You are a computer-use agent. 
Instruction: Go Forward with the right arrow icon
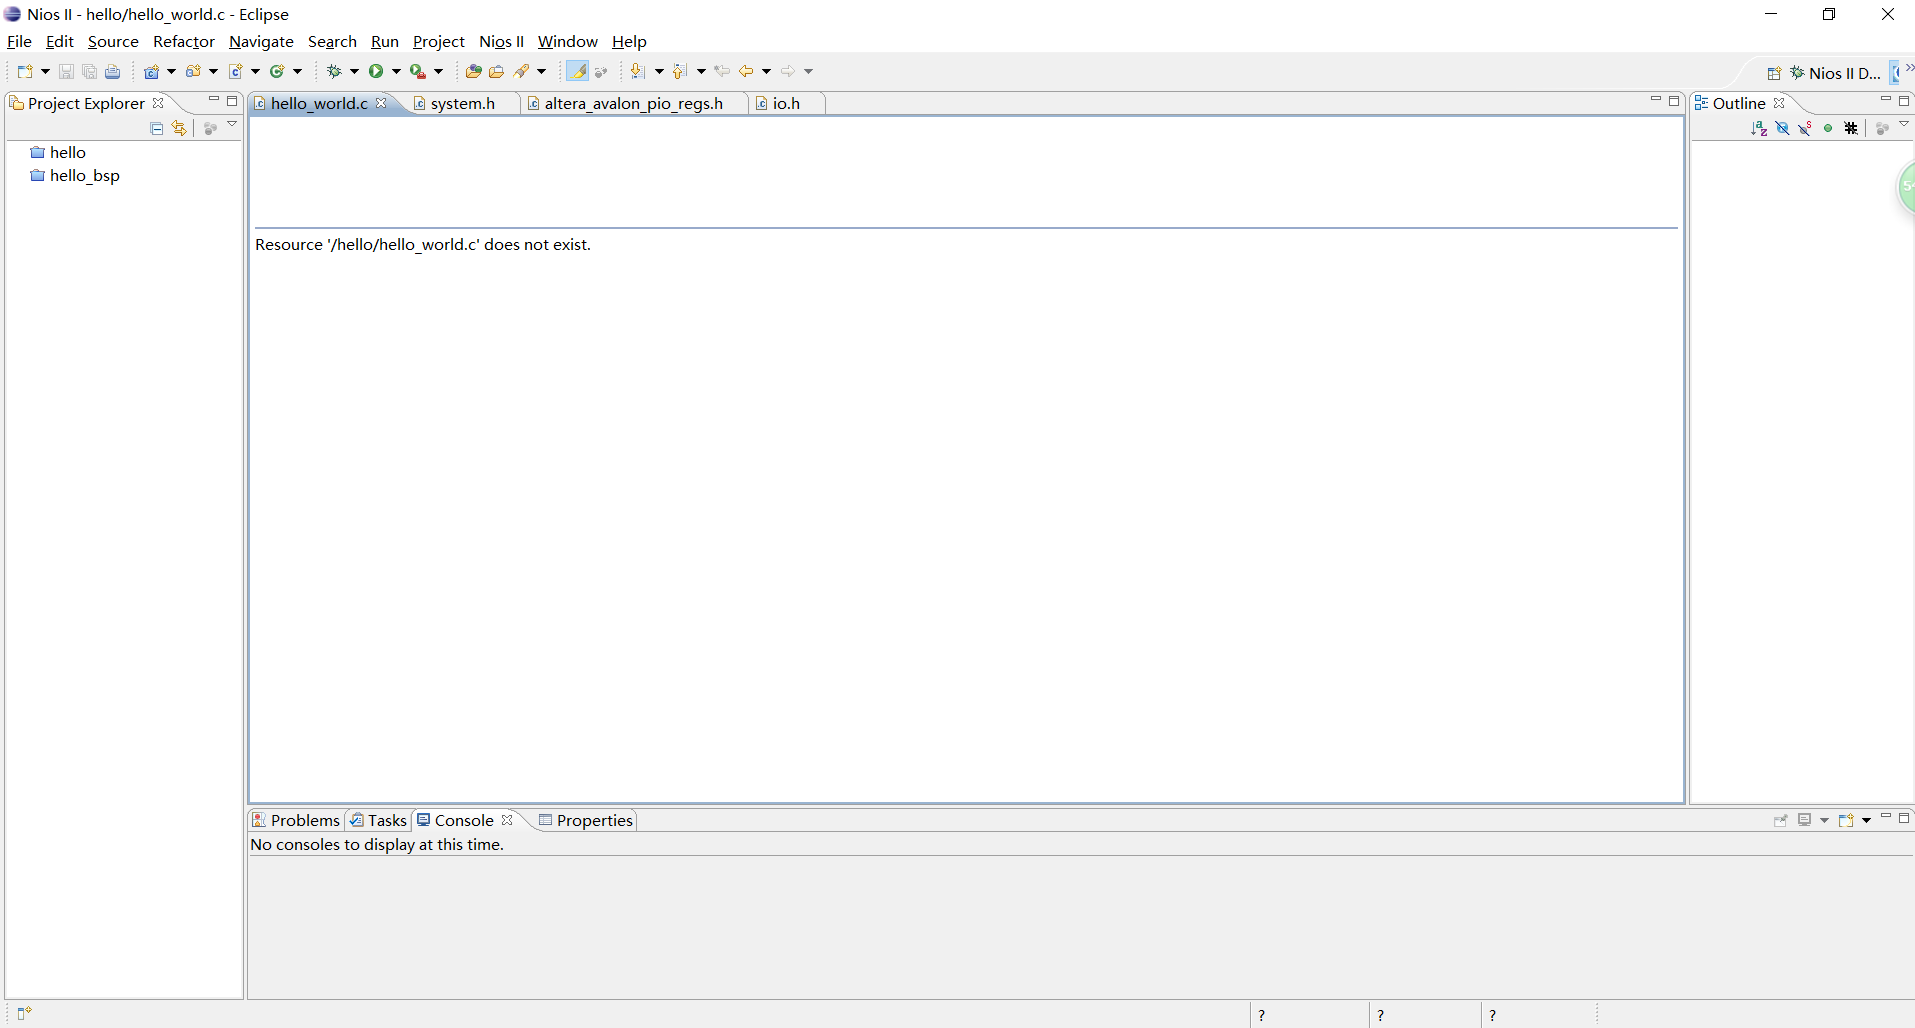pyautogui.click(x=788, y=71)
